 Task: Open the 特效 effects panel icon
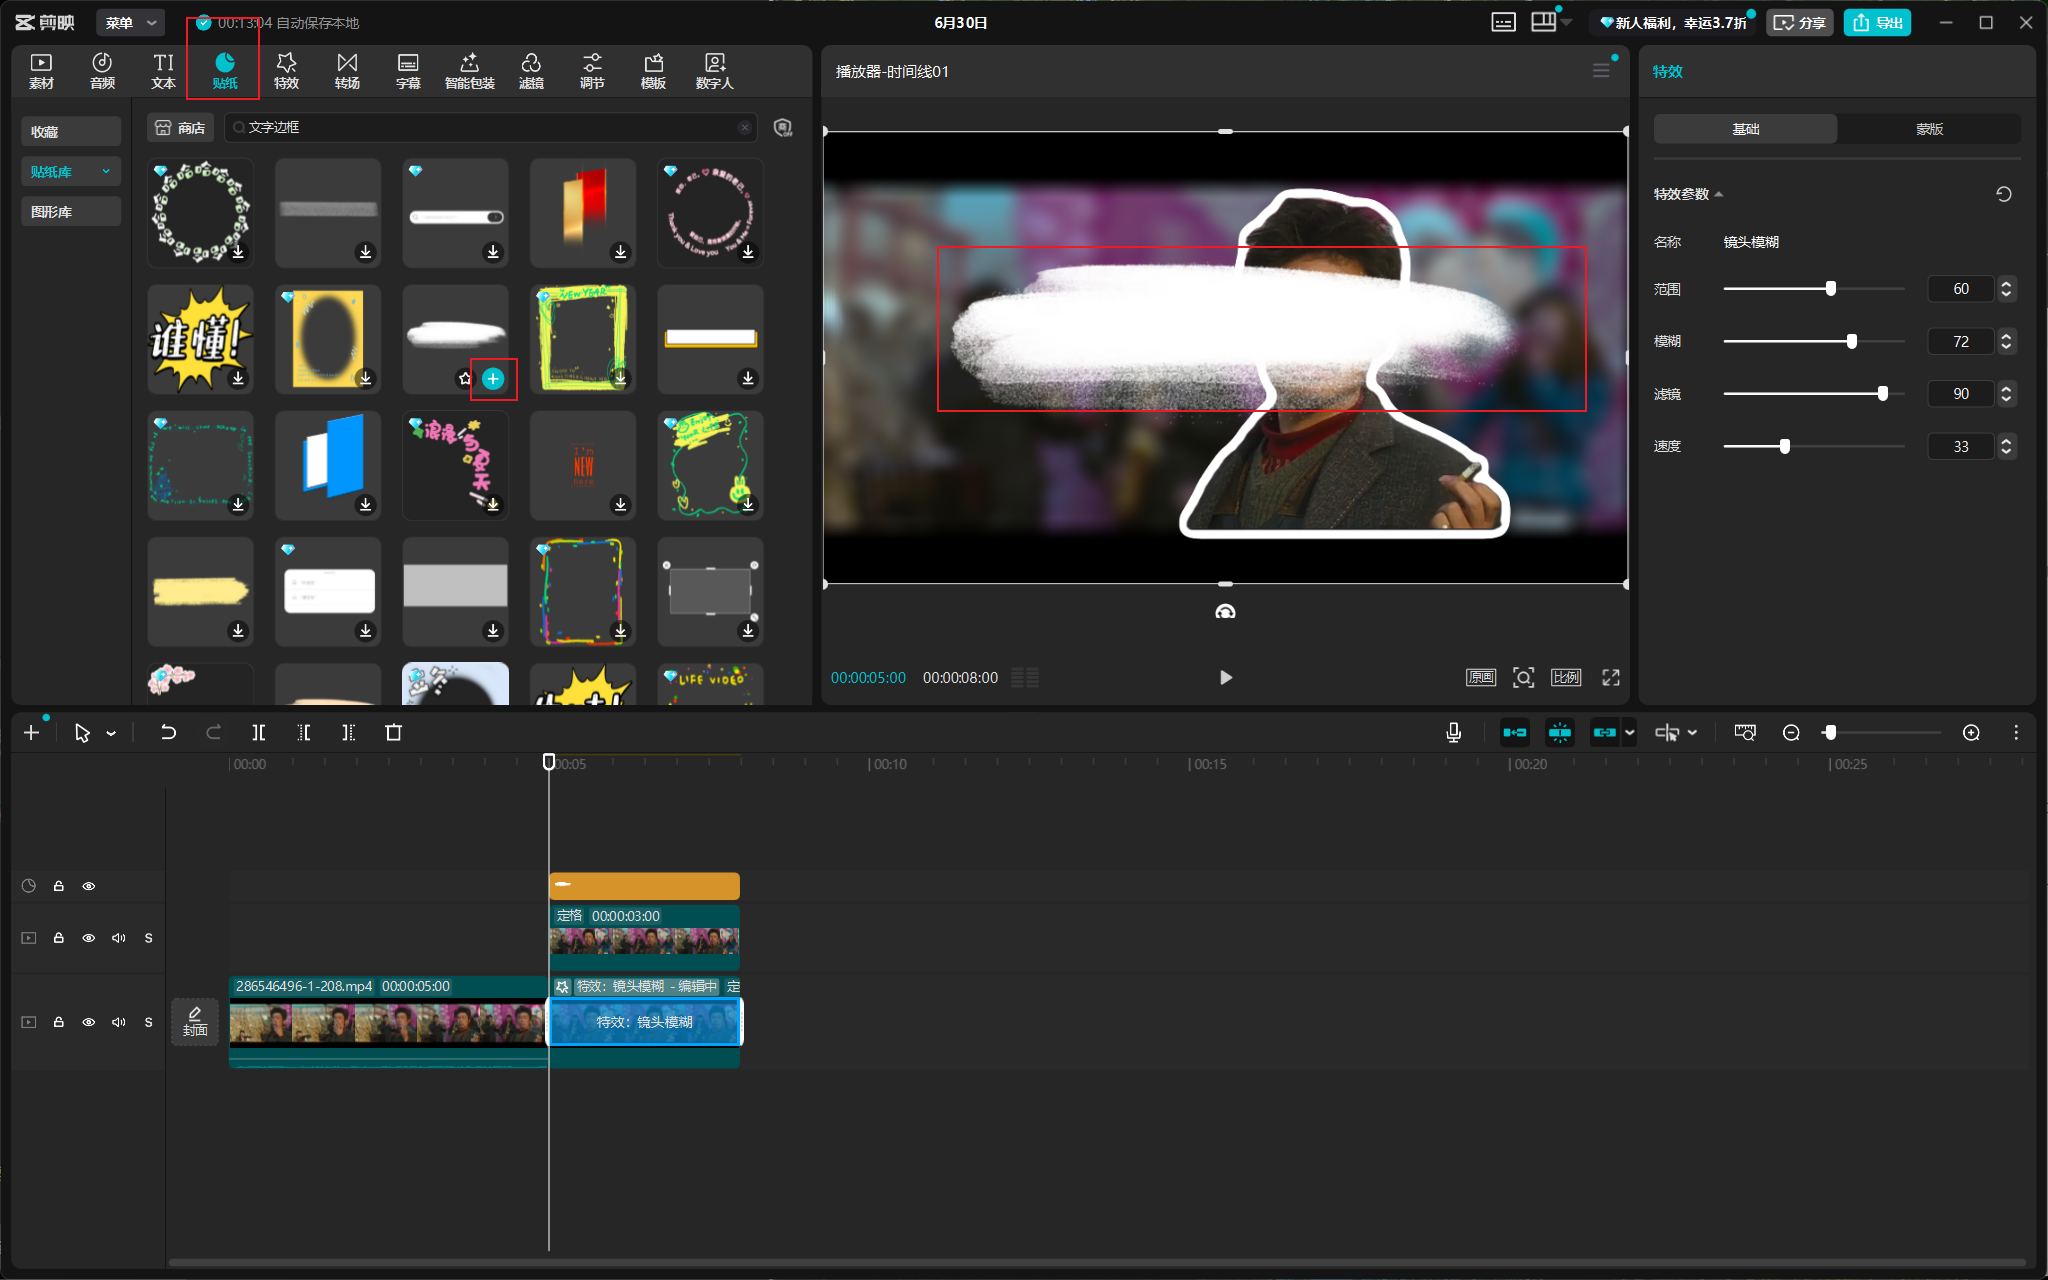click(x=286, y=71)
